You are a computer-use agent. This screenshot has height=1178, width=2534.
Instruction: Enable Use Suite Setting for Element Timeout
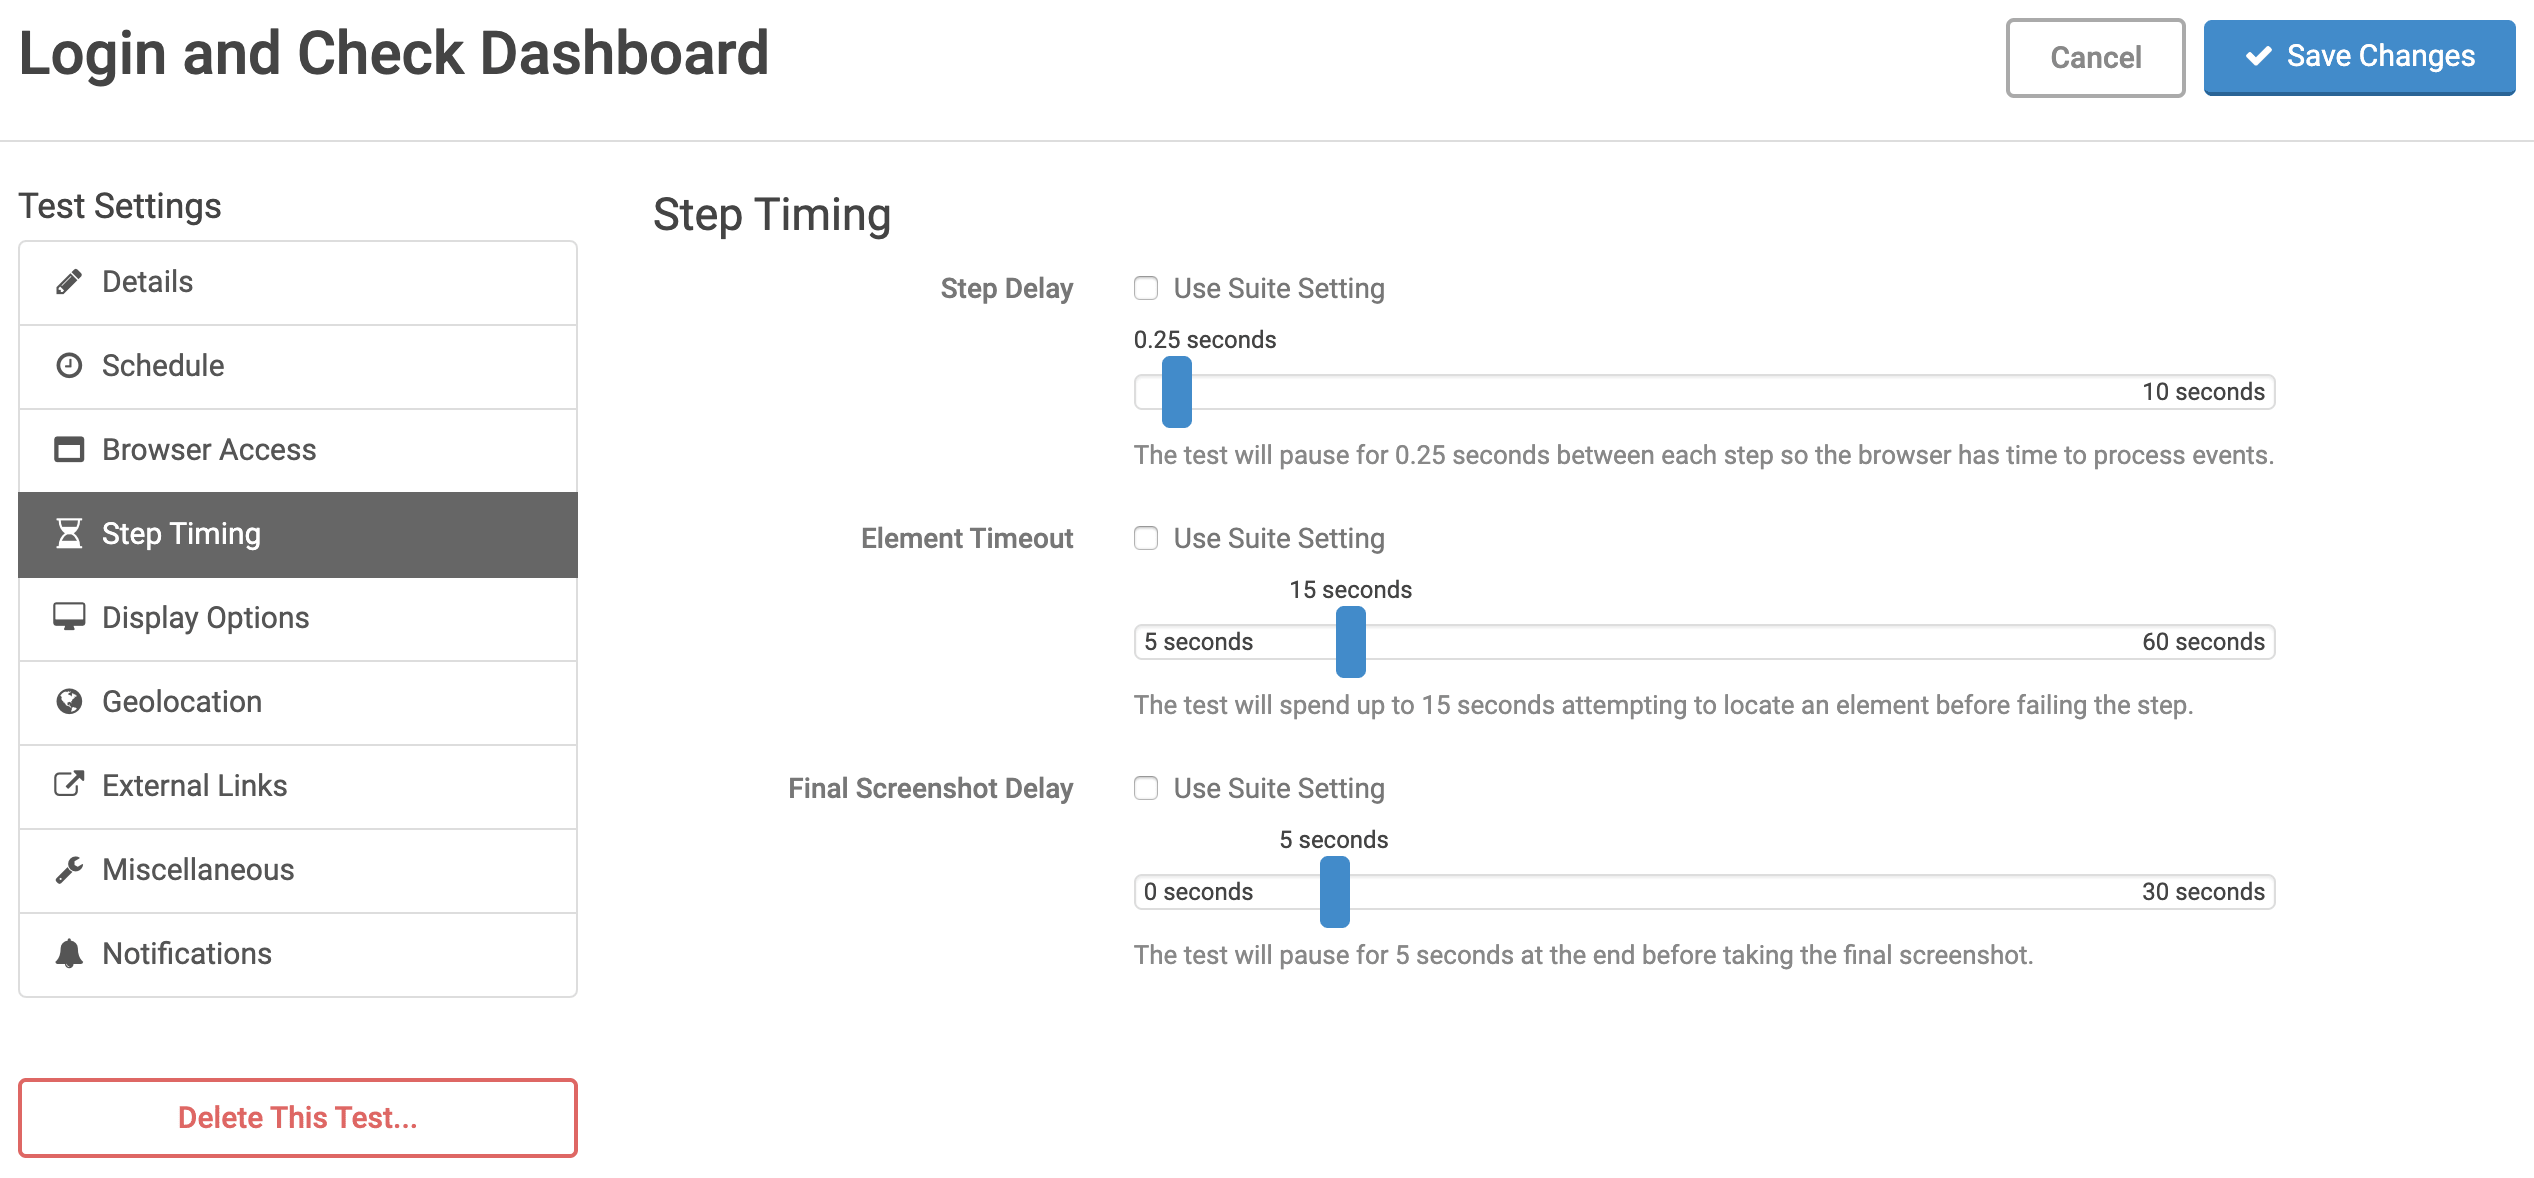tap(1144, 538)
